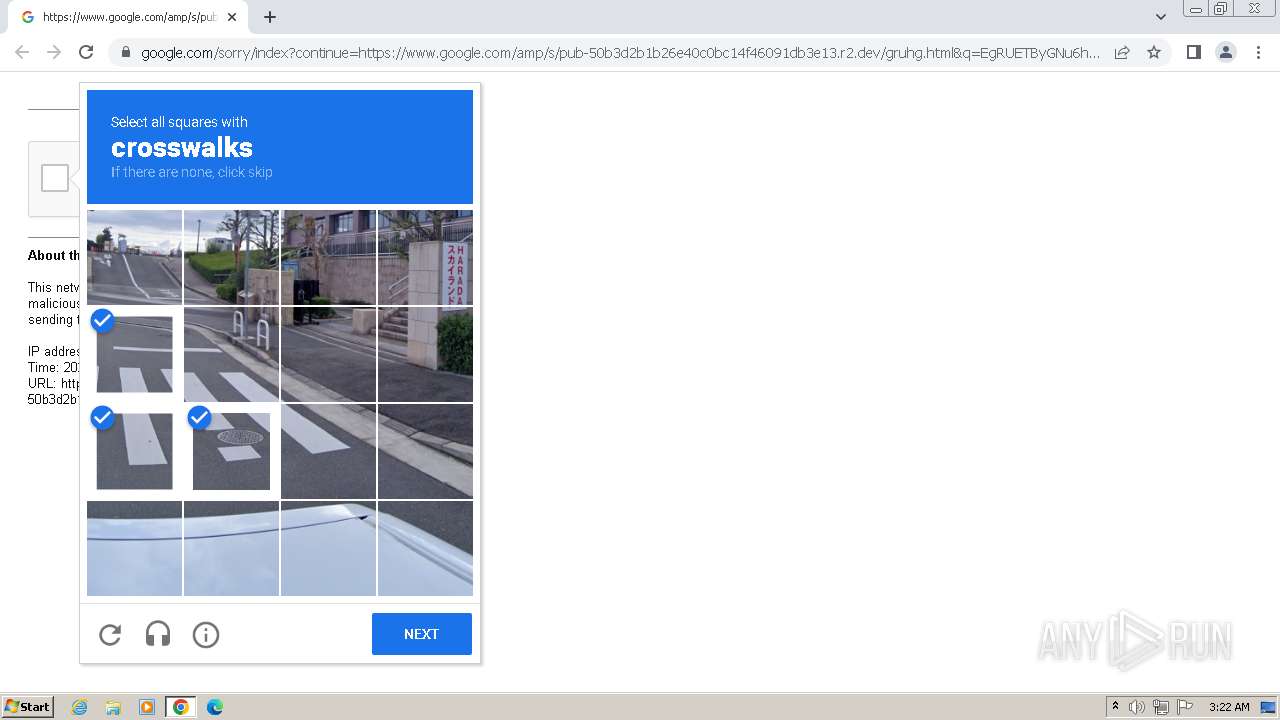Select tile with curb and gutter
This screenshot has height=720, width=1280.
point(425,451)
